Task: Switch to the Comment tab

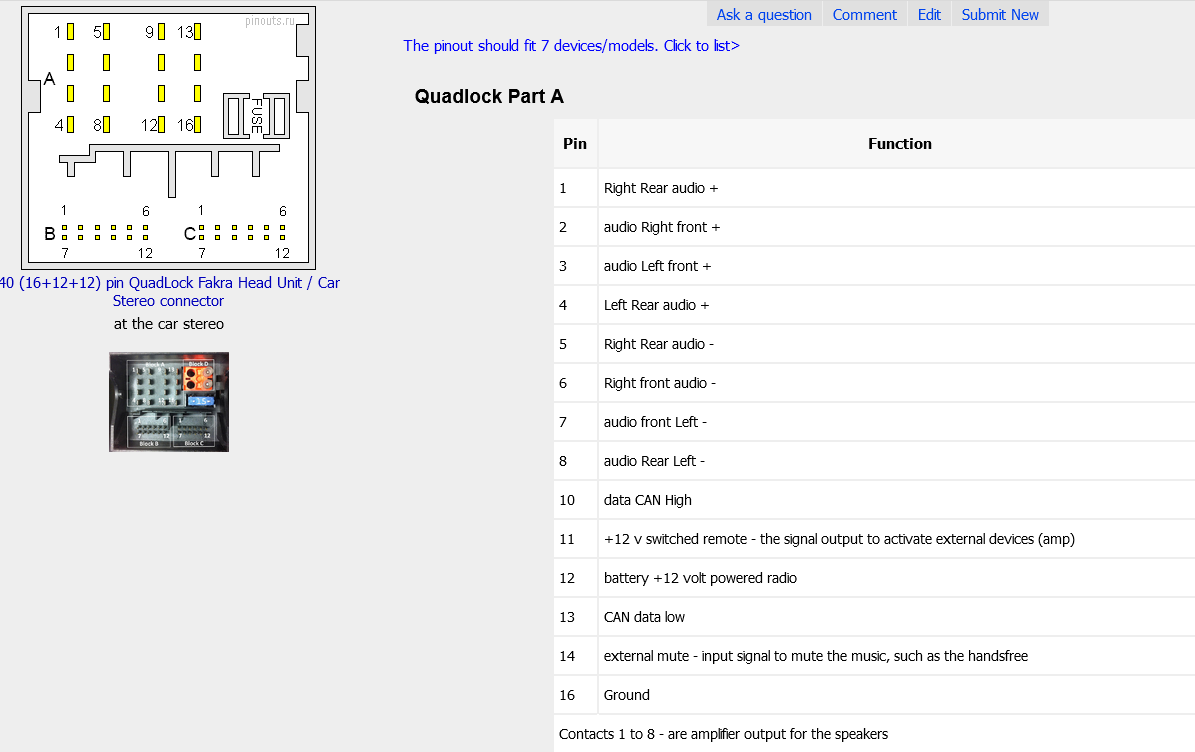Action: [865, 14]
